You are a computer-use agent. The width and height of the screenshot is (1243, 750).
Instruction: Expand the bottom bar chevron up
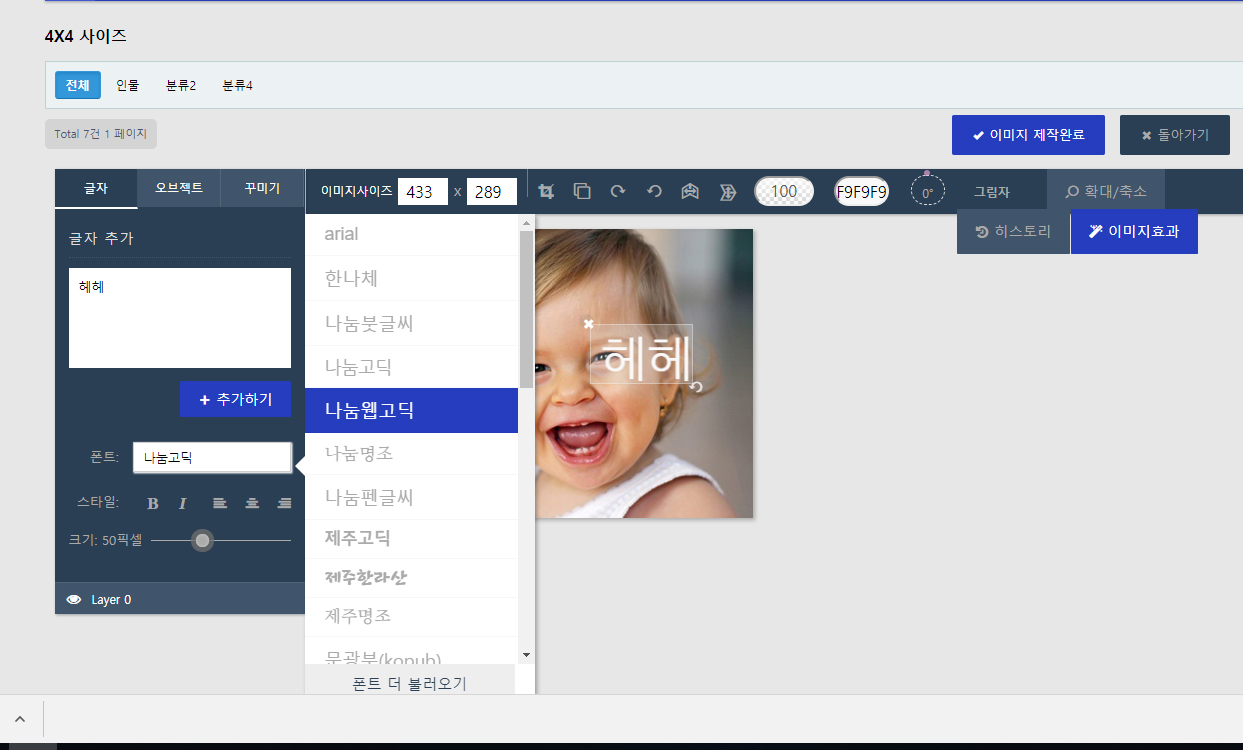click(21, 719)
